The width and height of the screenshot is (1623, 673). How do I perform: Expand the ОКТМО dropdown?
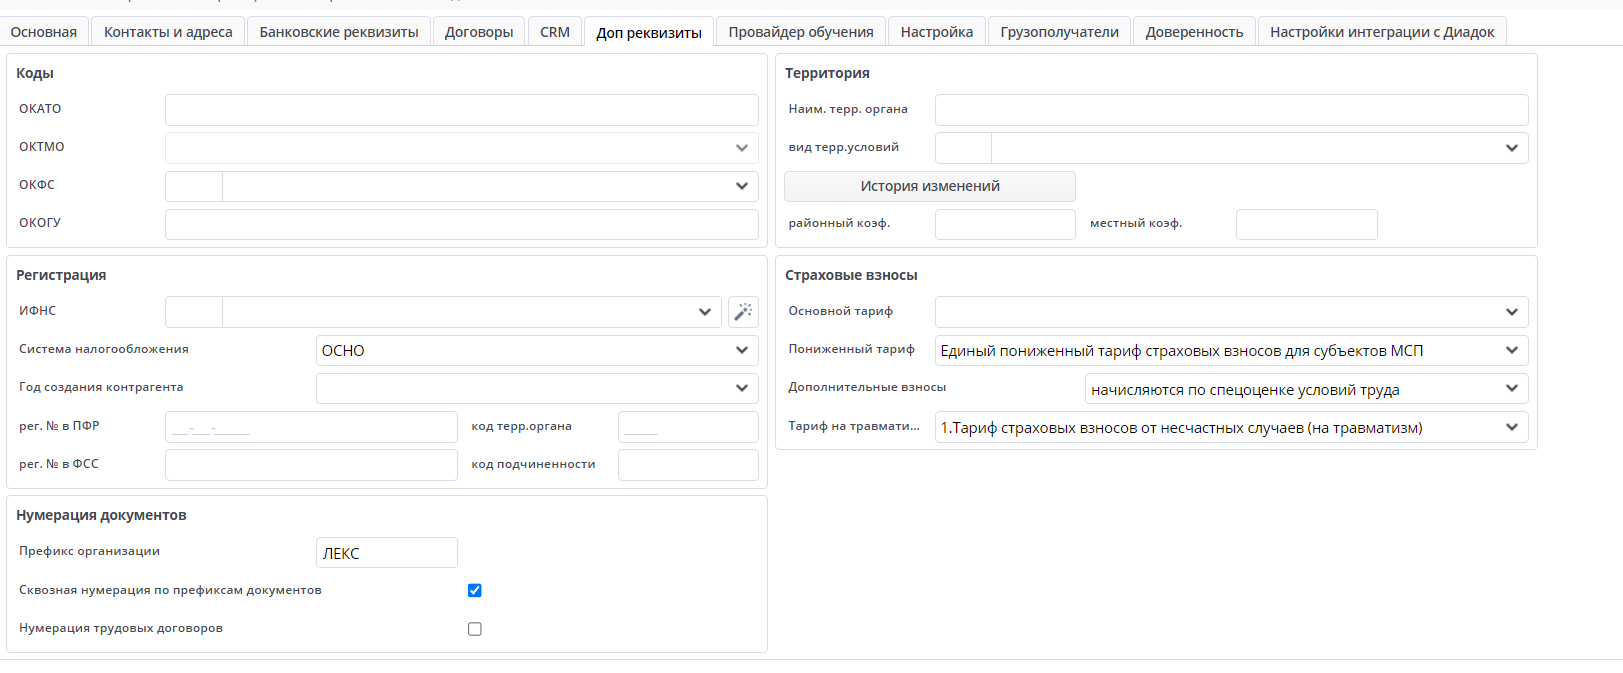click(741, 148)
